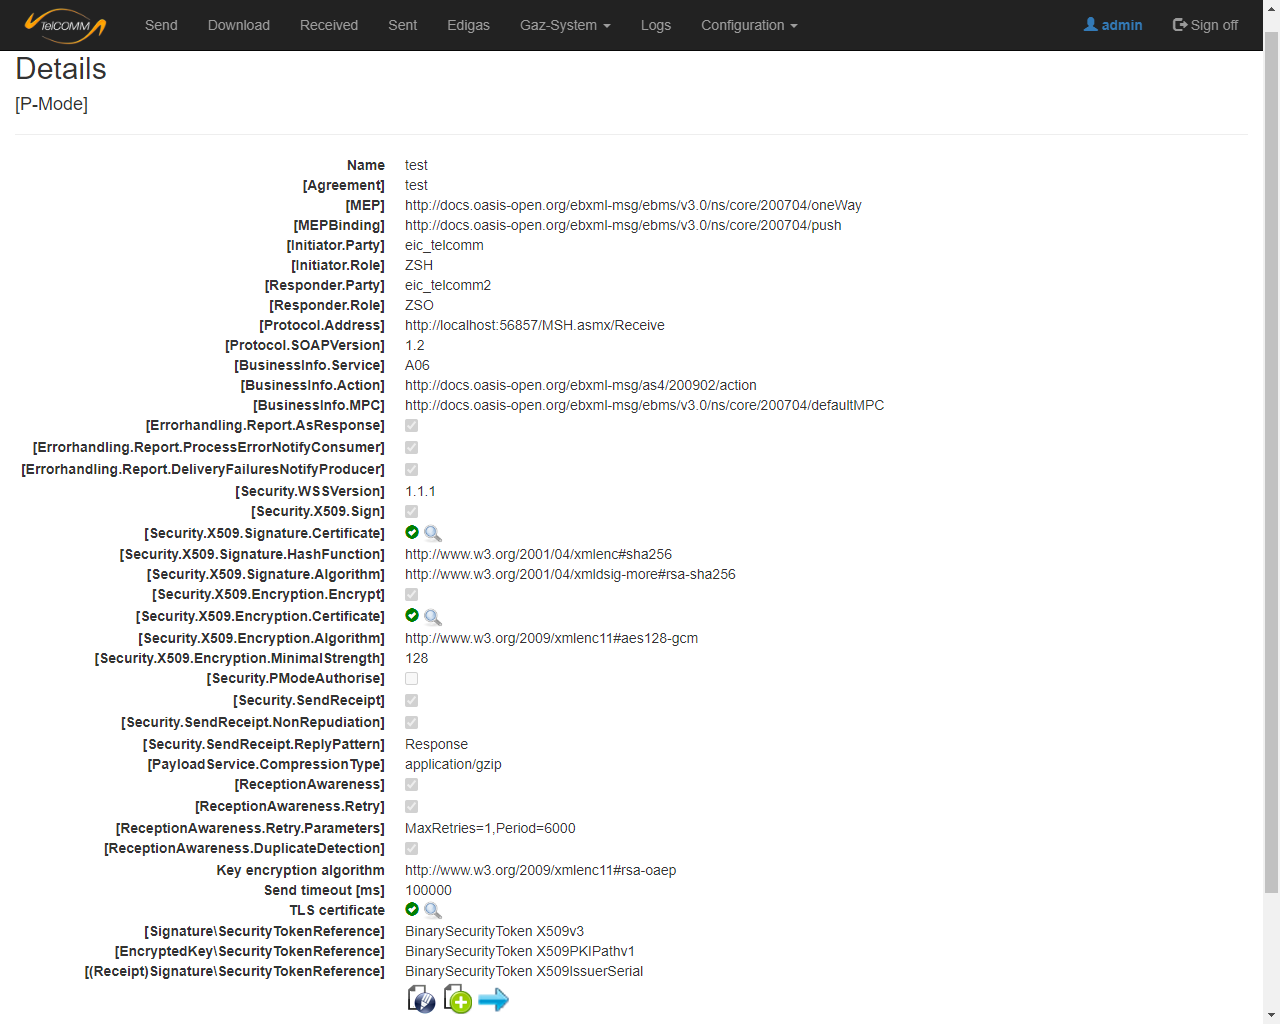Toggle SendReceipt.NonRepudiation checkbox
The image size is (1280, 1024).
[411, 723]
